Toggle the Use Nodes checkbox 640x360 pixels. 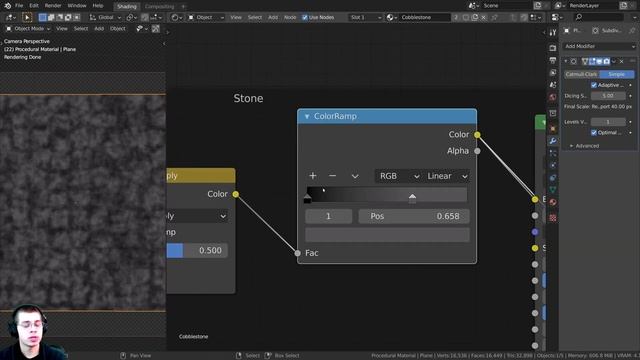pyautogui.click(x=304, y=17)
